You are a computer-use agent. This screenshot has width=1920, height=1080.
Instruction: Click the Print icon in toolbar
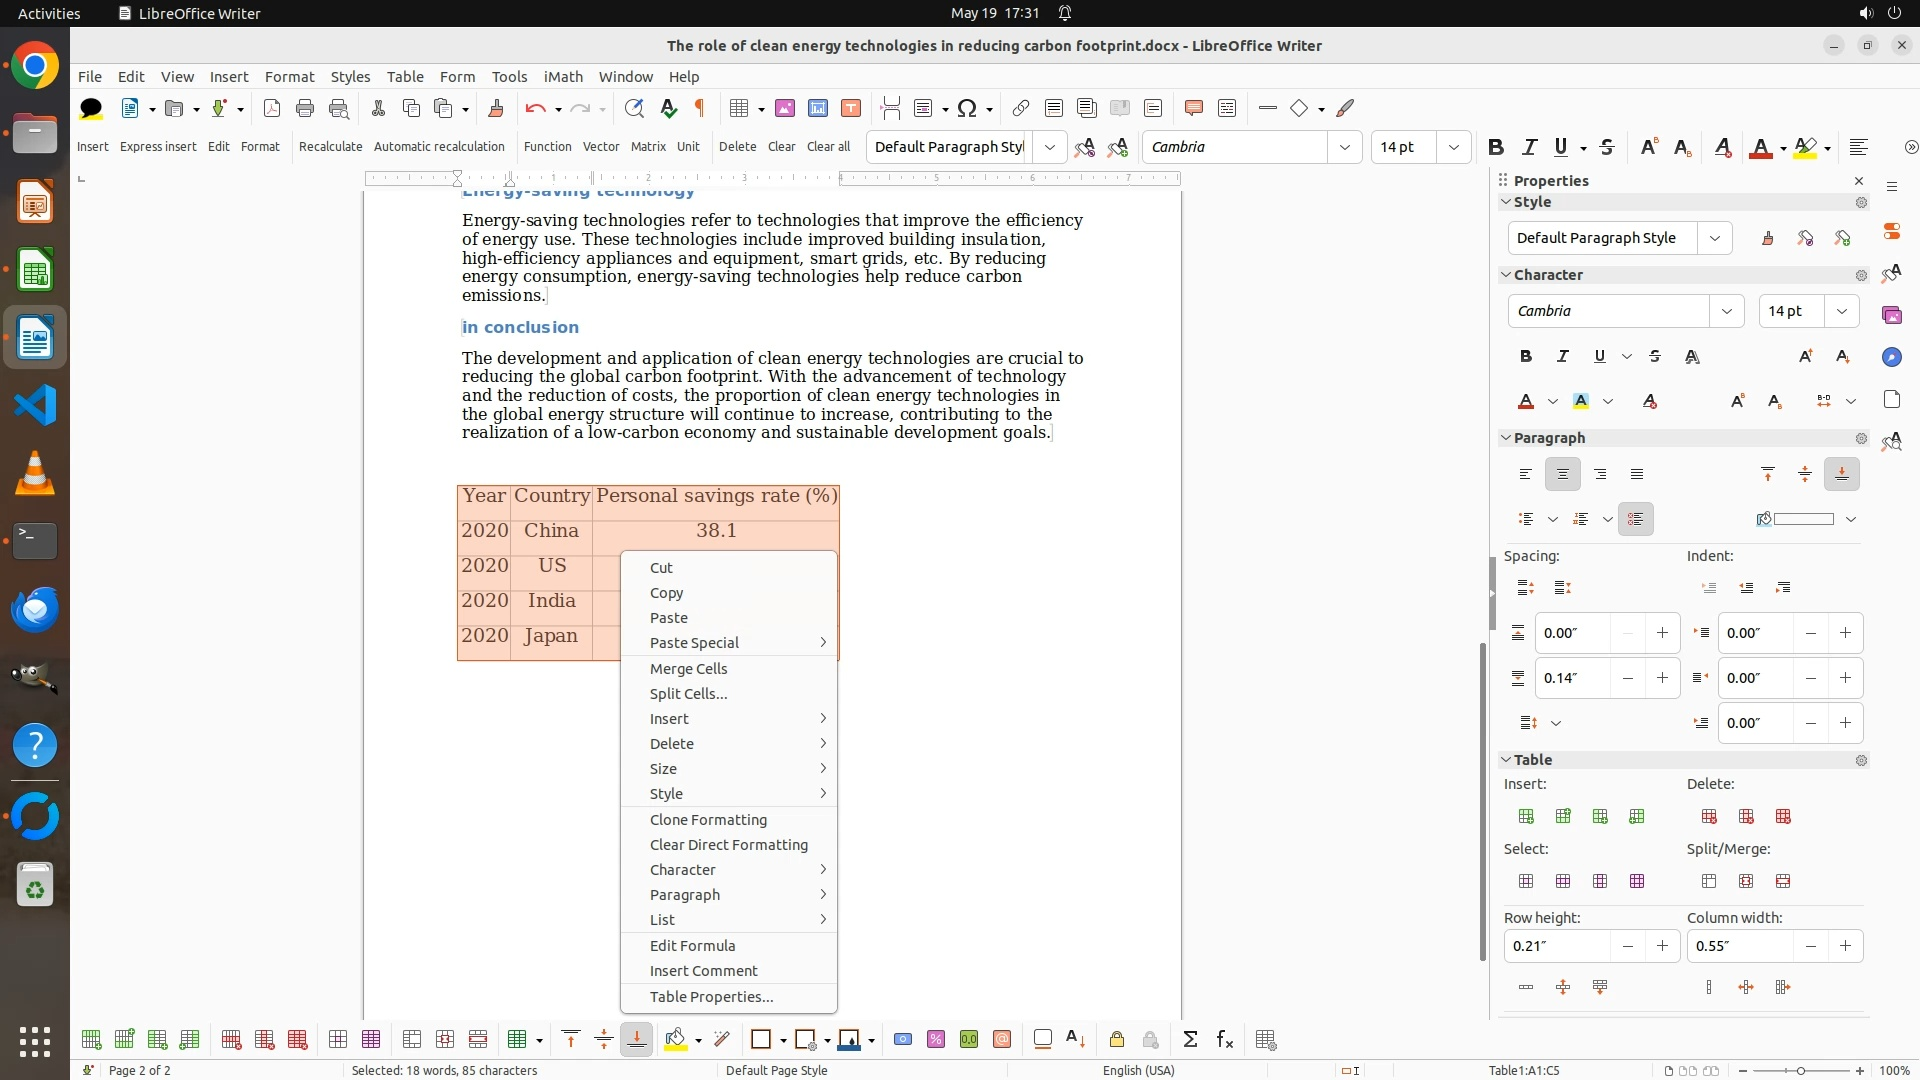pos(305,108)
